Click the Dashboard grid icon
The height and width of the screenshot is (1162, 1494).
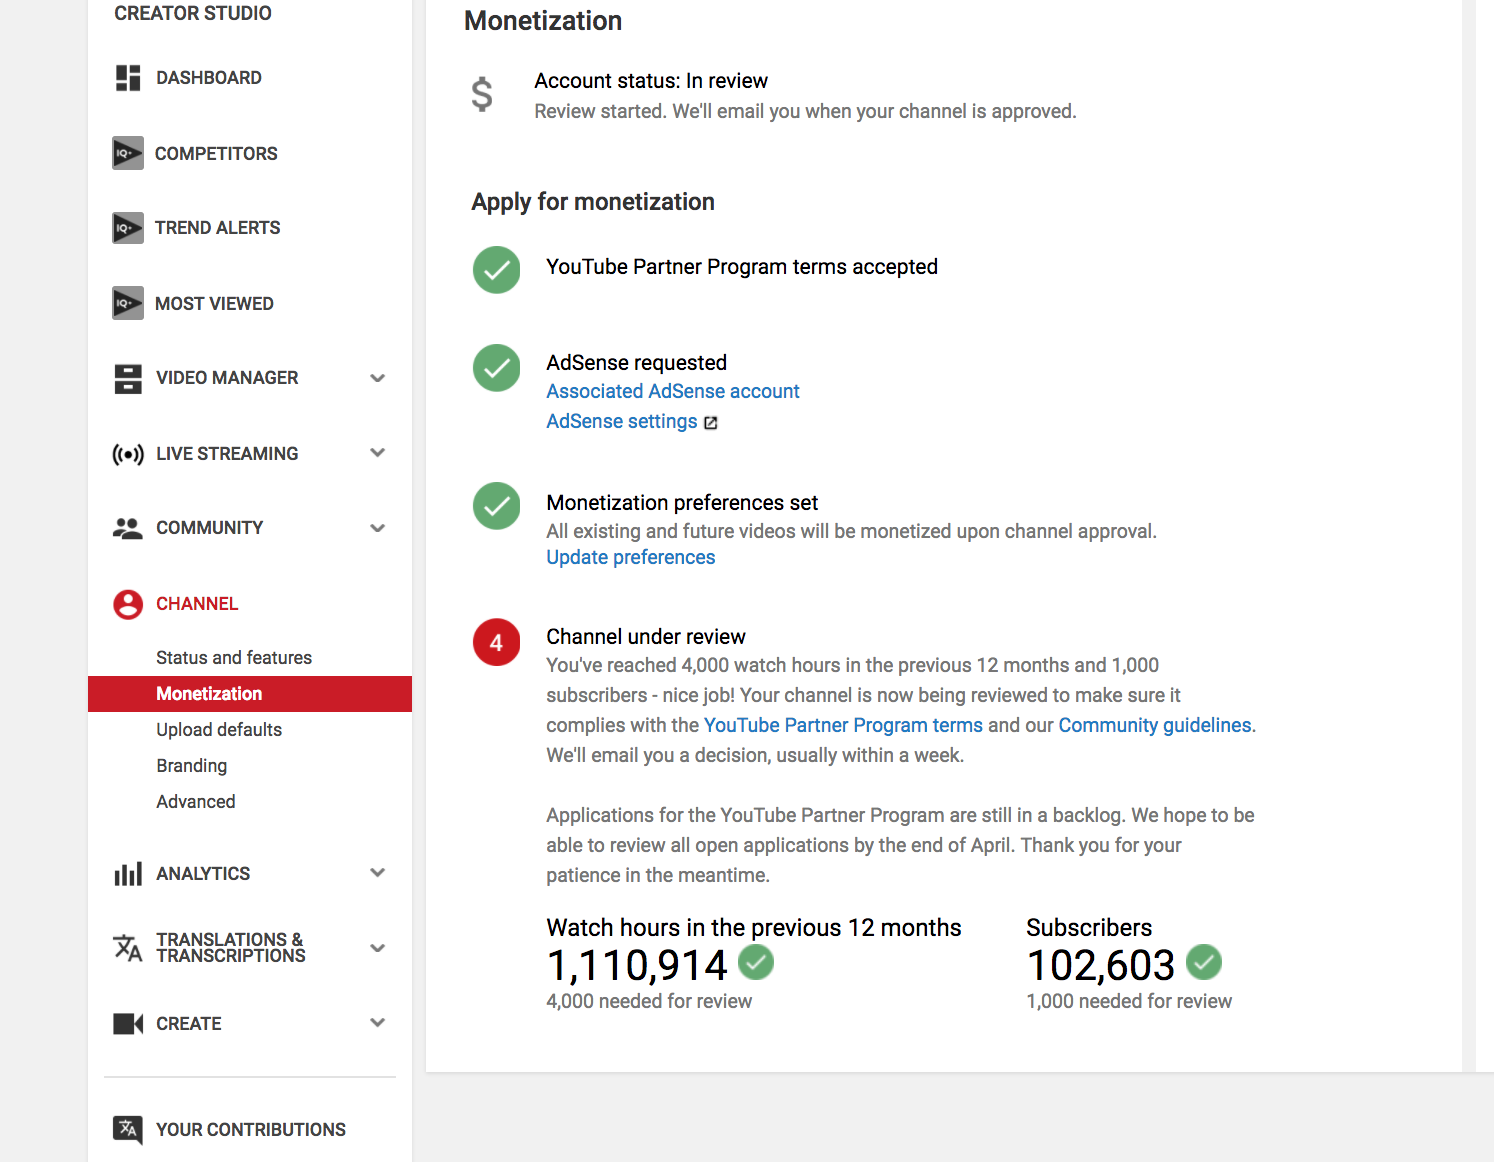pyautogui.click(x=128, y=78)
